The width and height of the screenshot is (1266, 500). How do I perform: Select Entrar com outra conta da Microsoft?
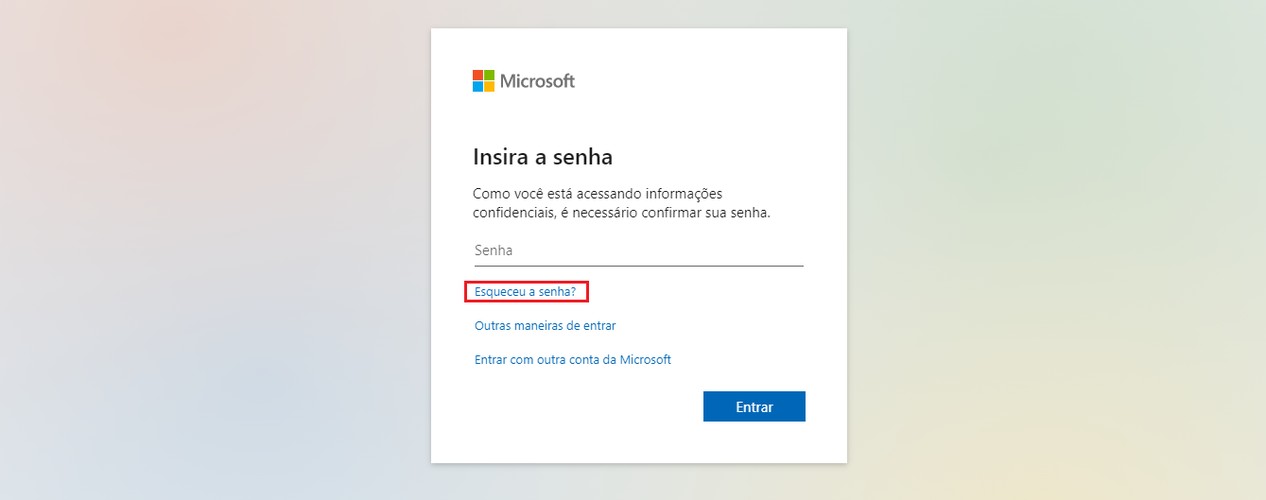coord(573,360)
